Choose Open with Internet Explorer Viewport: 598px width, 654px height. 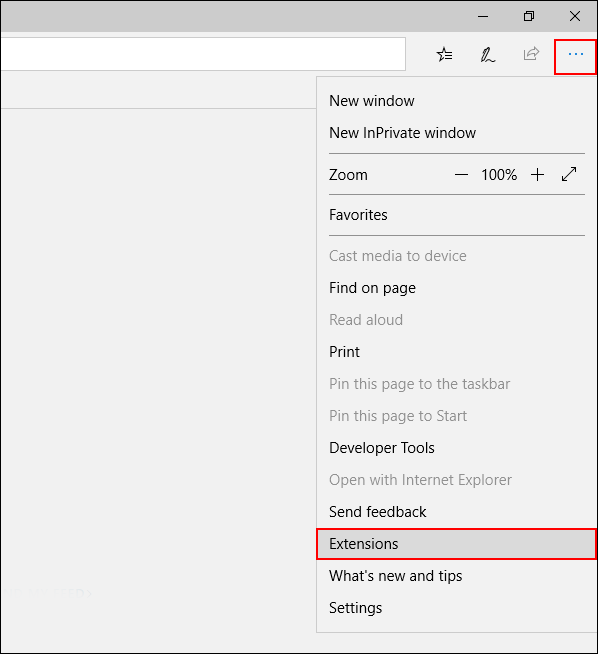(x=457, y=480)
